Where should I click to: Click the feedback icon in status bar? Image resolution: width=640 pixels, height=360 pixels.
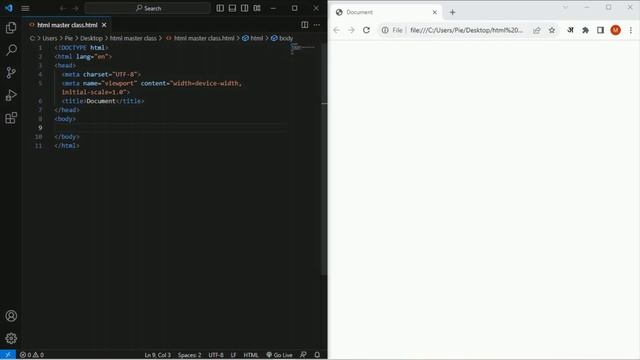(303, 355)
